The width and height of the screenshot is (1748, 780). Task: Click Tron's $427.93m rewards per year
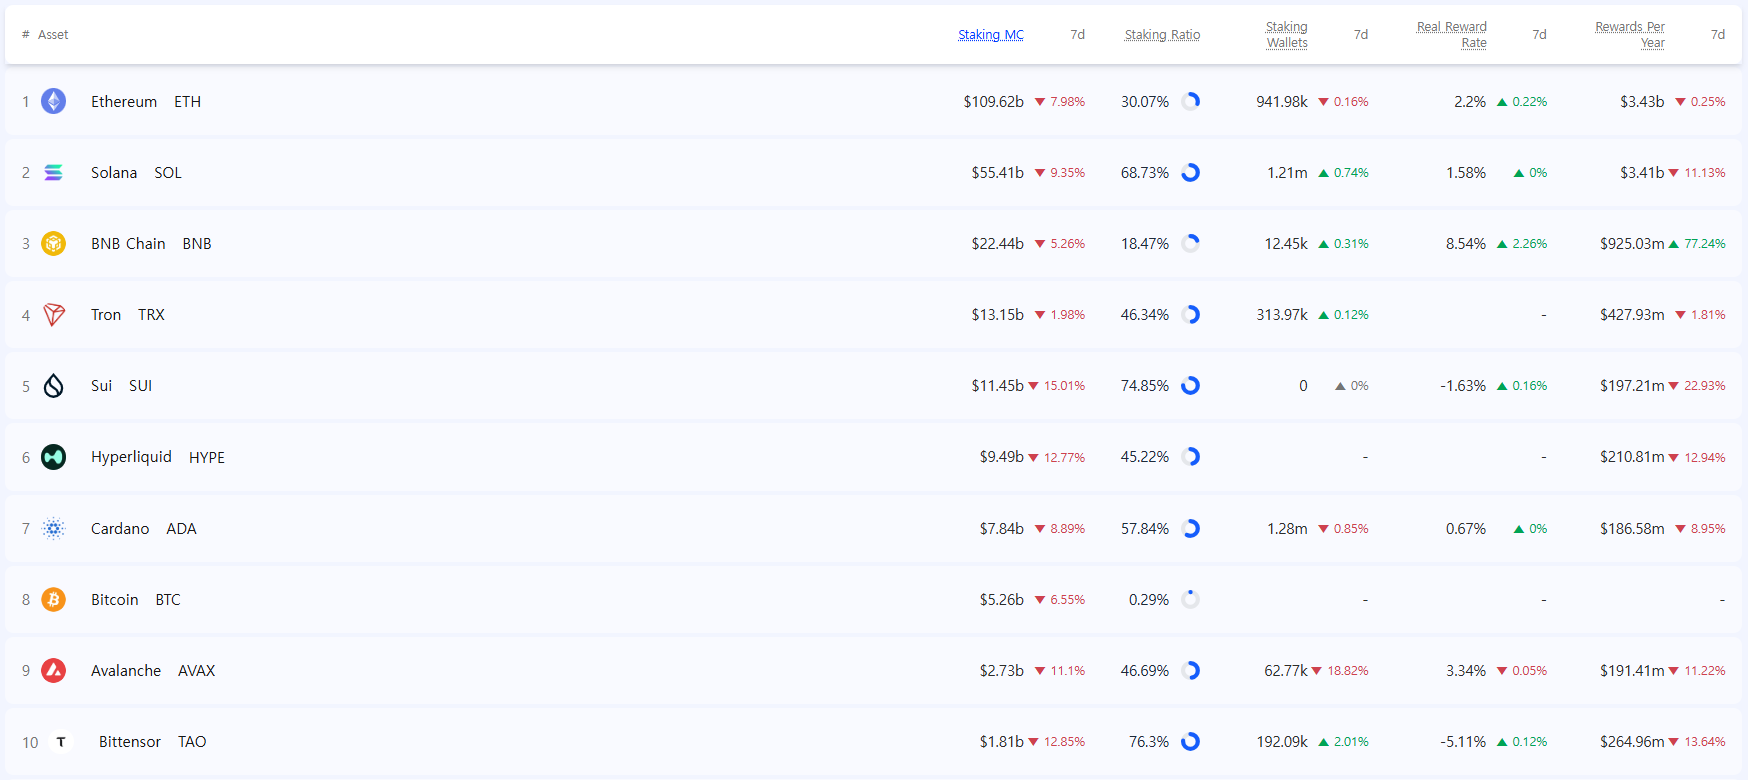pyautogui.click(x=1632, y=315)
